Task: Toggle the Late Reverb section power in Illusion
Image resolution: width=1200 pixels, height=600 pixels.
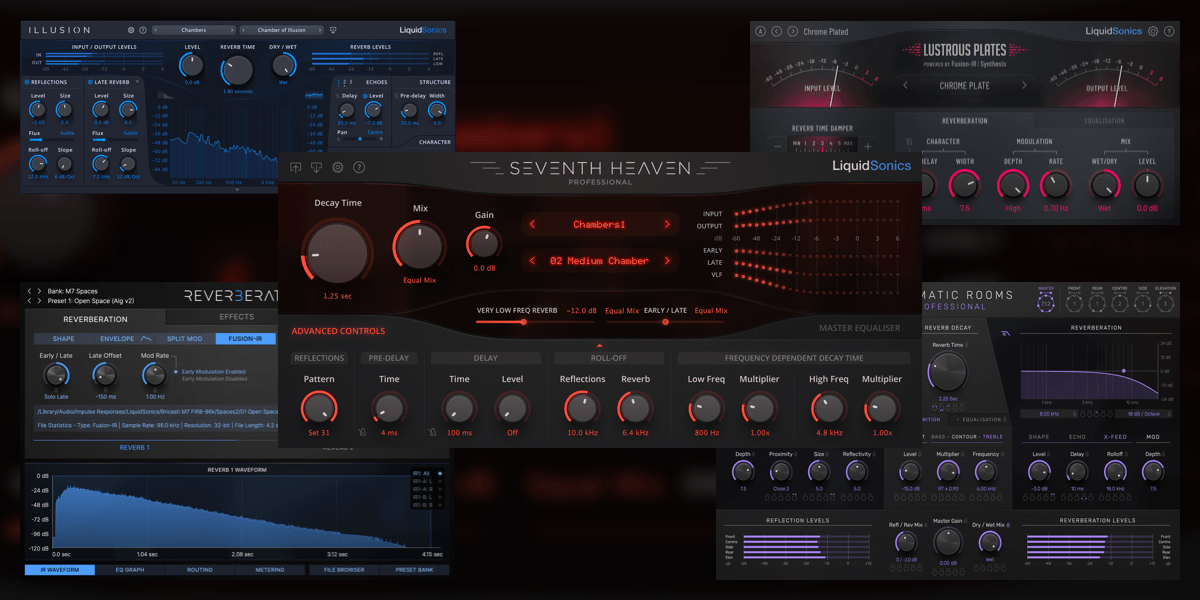Action: [x=88, y=83]
